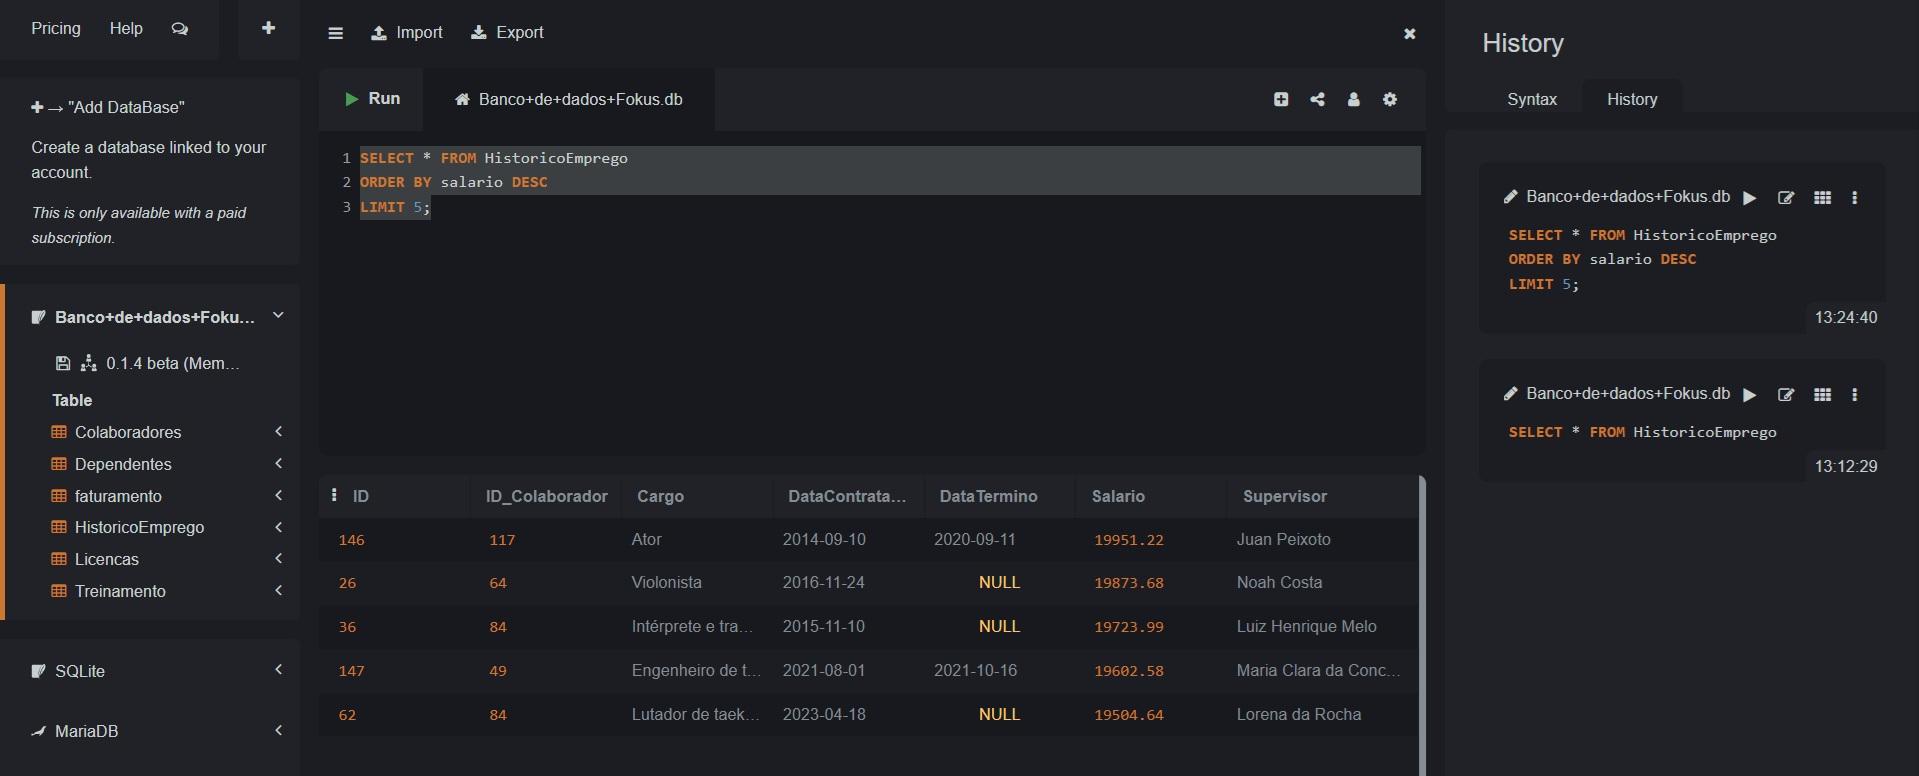Viewport: 1919px width, 776px height.
Task: Select the Dependentes table
Action: tap(123, 464)
